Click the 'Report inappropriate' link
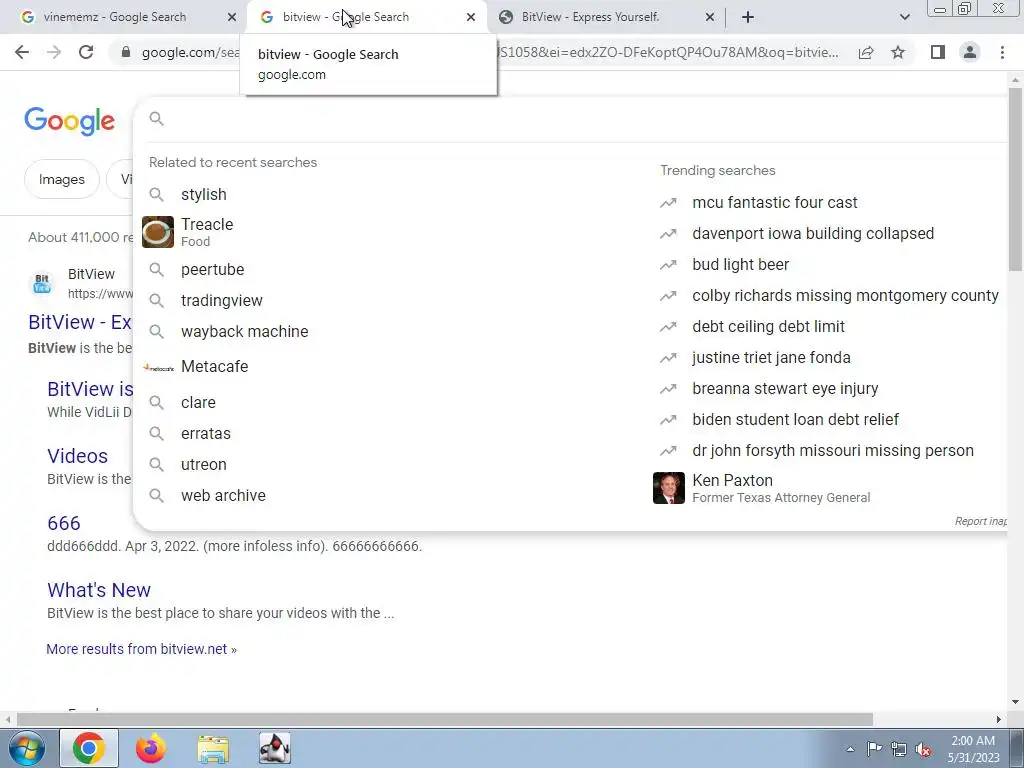Viewport: 1024px width, 768px height. click(x=980, y=521)
